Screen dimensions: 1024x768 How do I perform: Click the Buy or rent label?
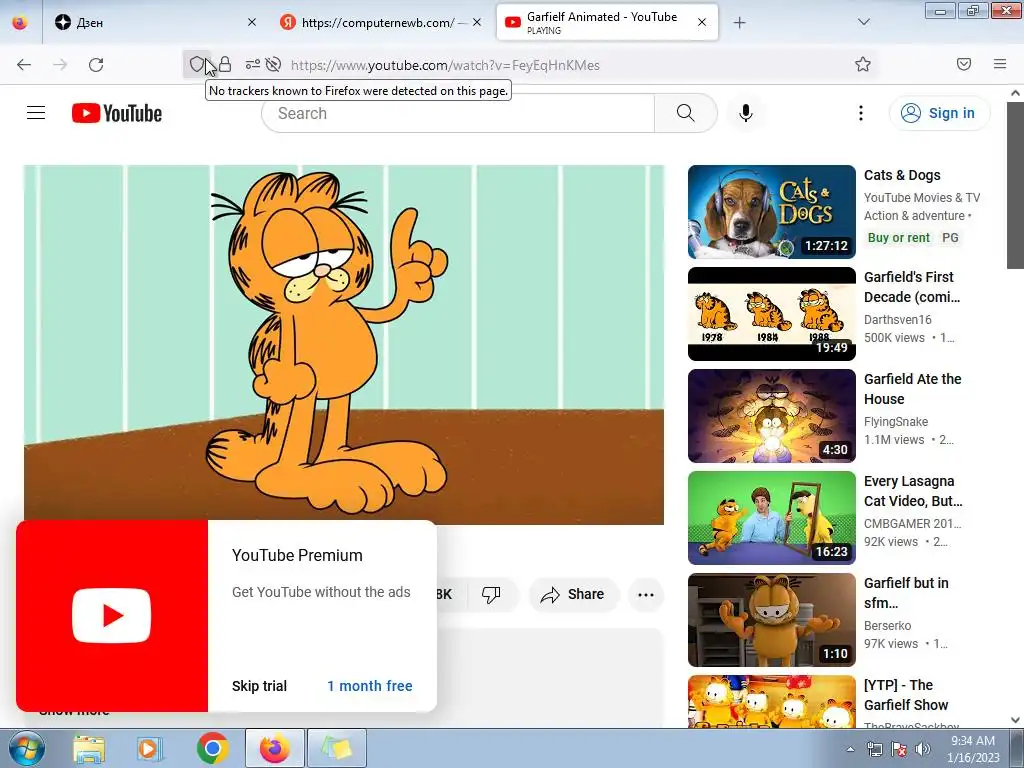(x=898, y=238)
